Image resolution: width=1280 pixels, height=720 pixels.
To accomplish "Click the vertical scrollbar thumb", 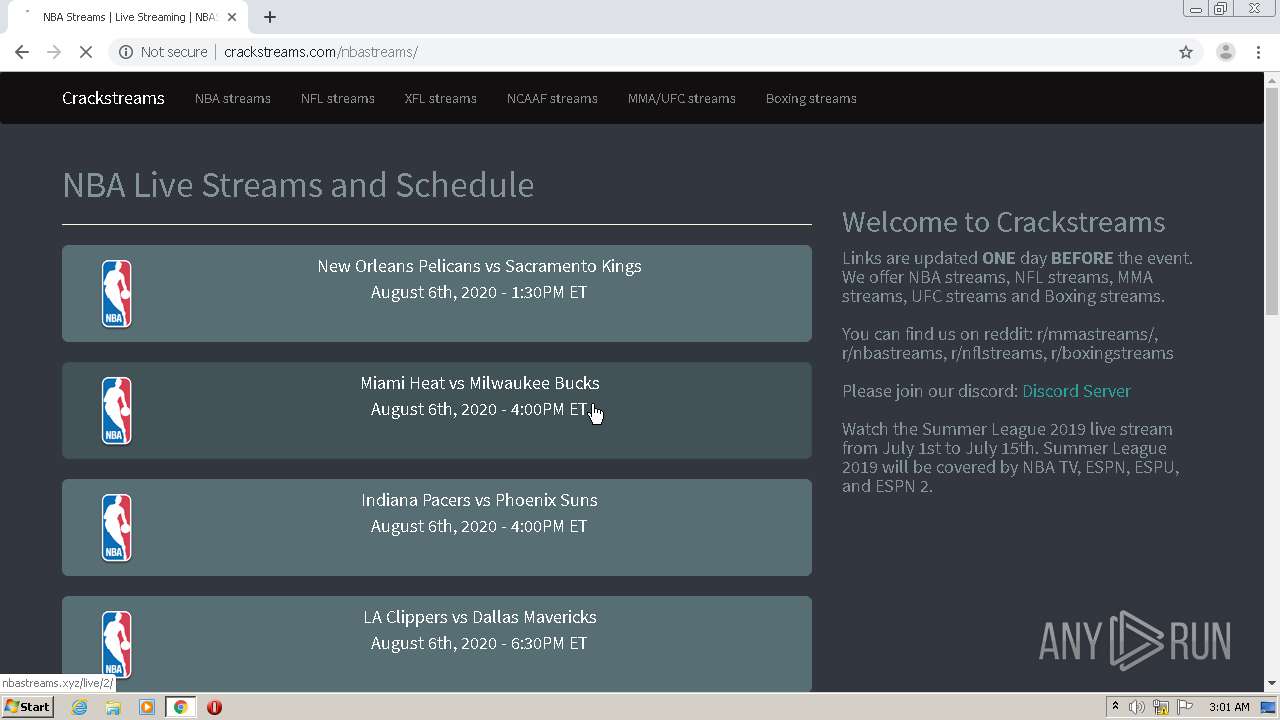I will tap(1272, 202).
